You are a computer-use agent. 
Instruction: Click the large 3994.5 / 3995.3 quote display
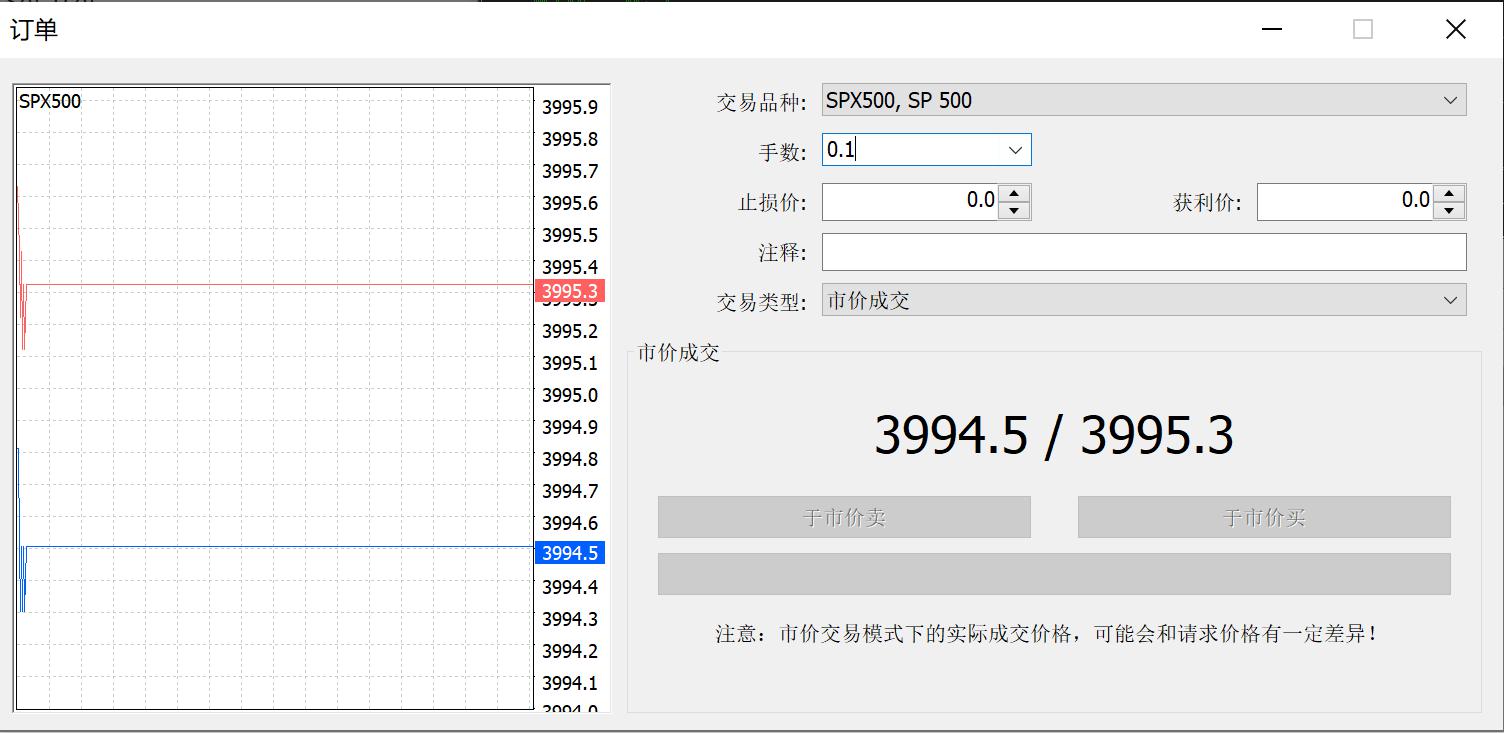(1055, 434)
